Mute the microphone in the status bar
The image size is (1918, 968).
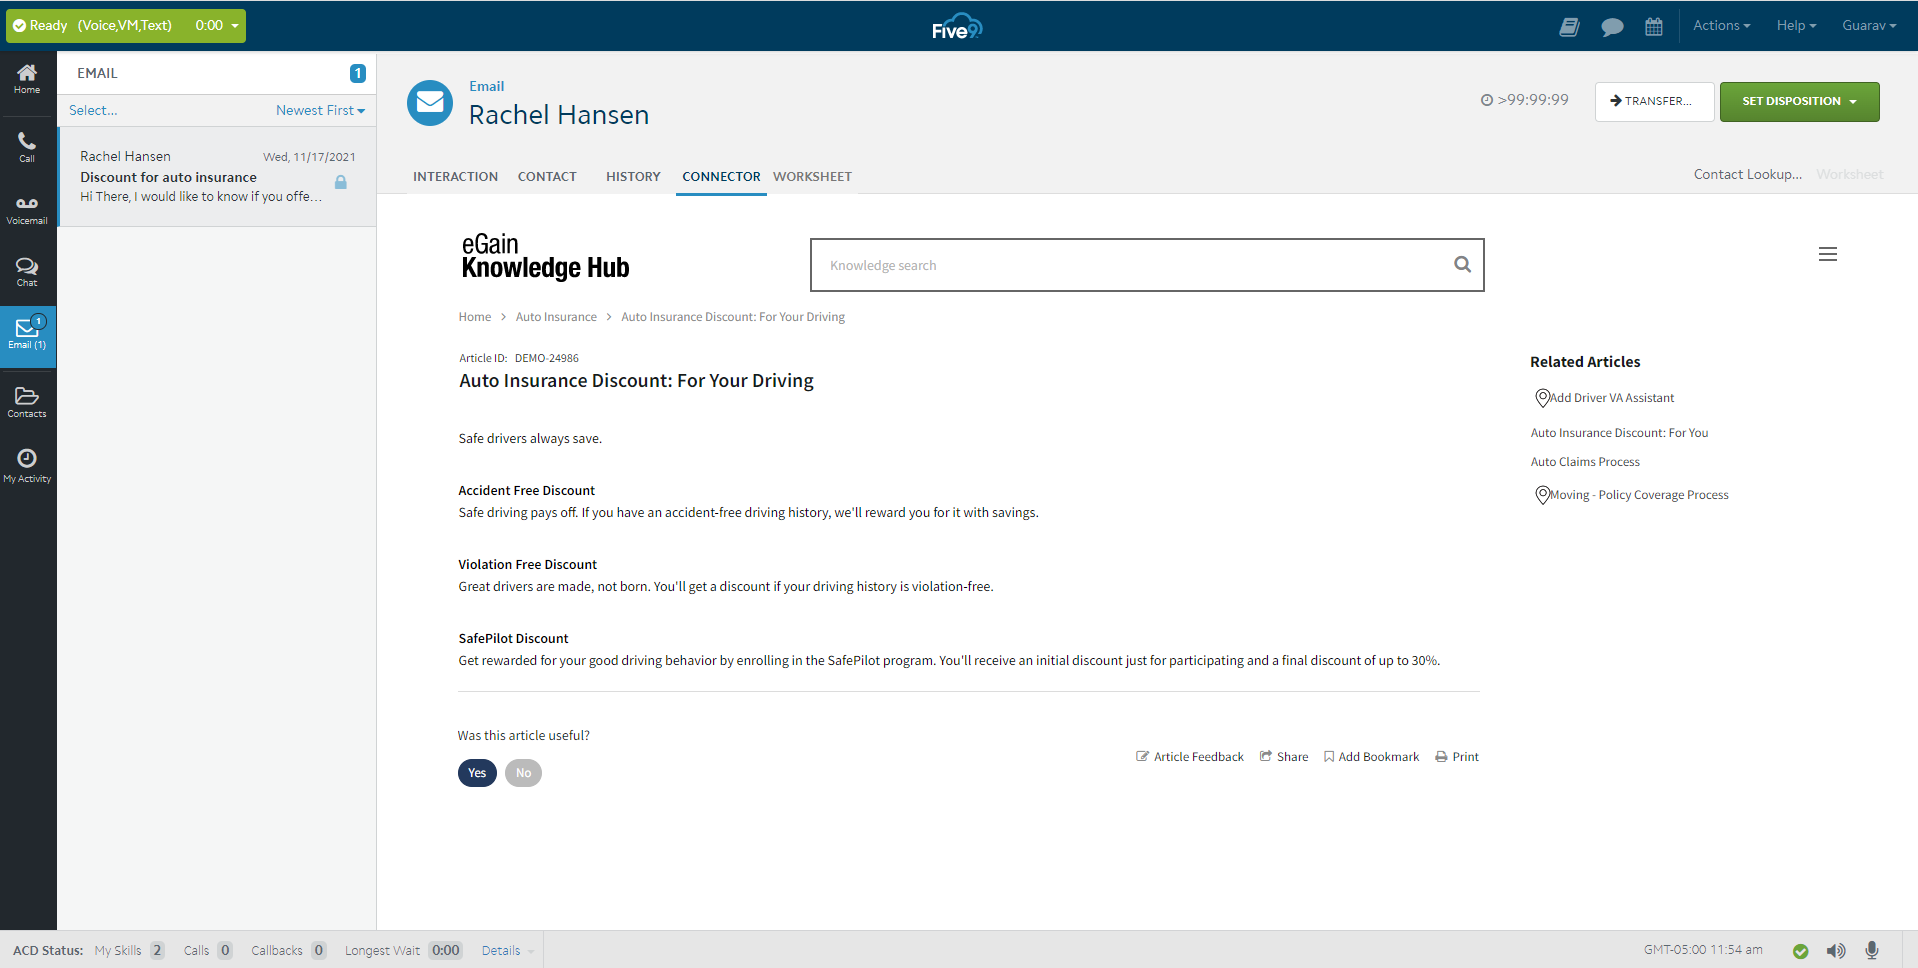[x=1871, y=950]
